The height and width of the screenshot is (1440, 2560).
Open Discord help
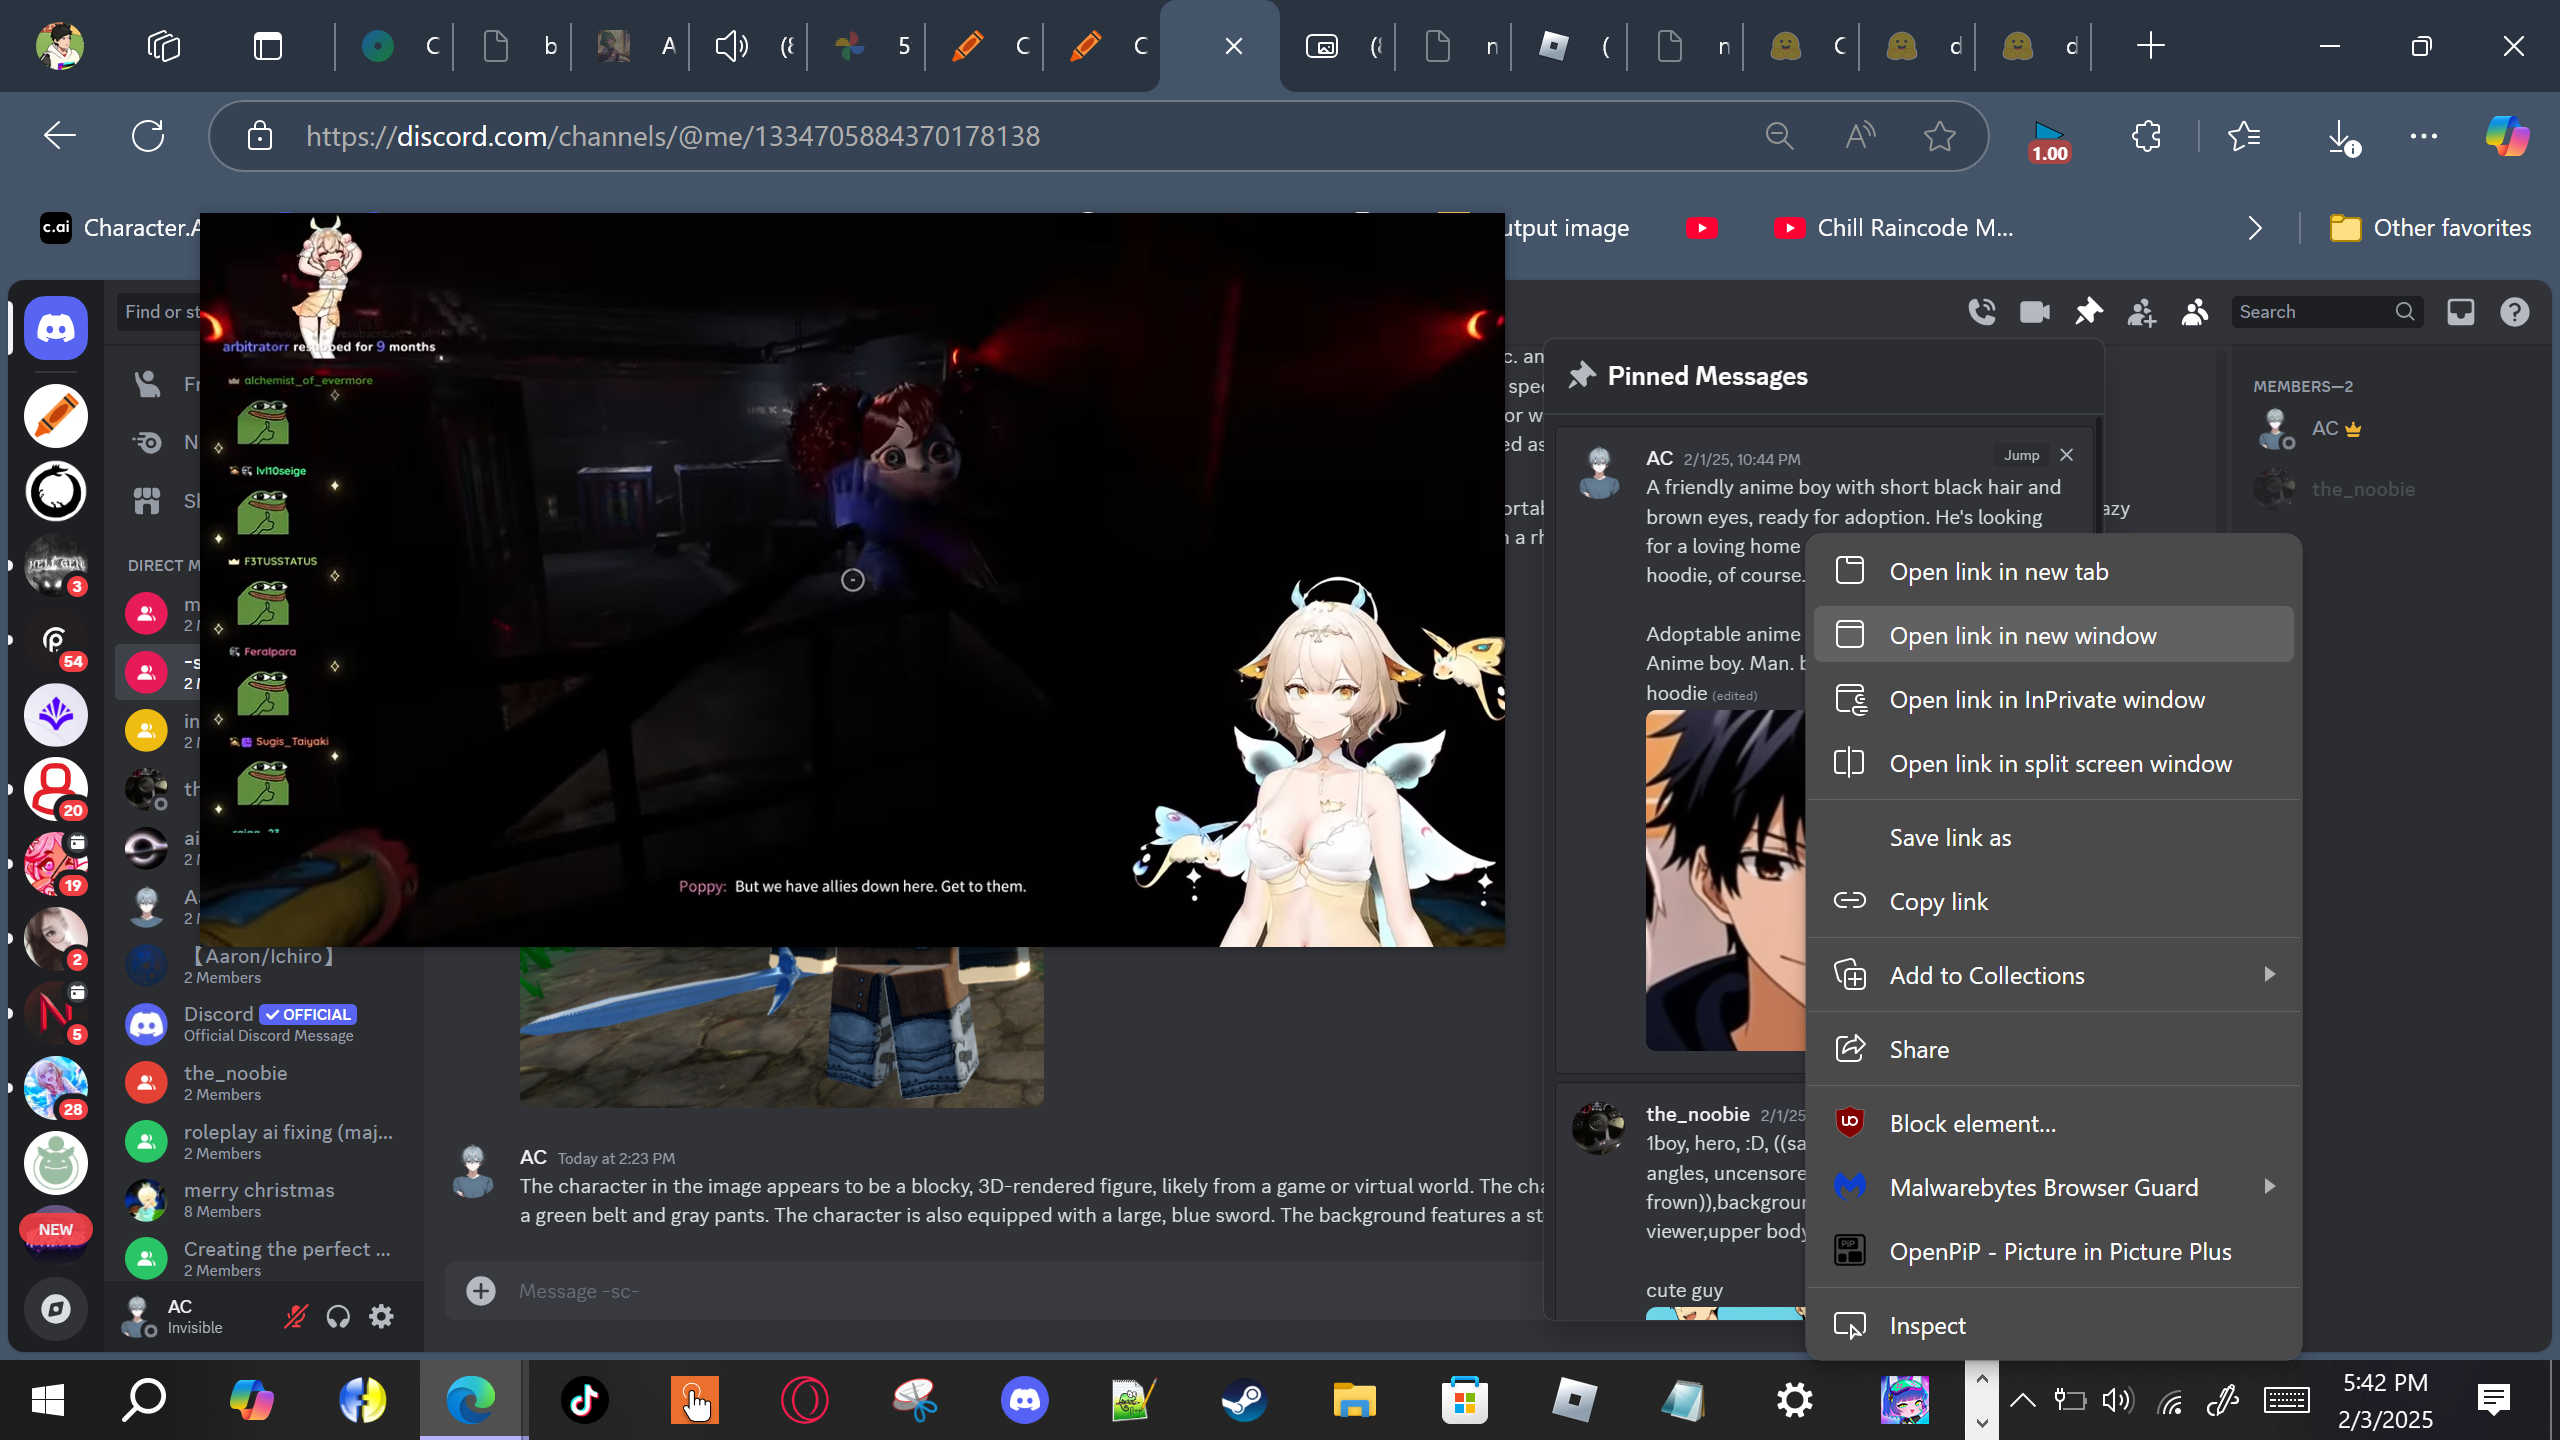(2514, 312)
